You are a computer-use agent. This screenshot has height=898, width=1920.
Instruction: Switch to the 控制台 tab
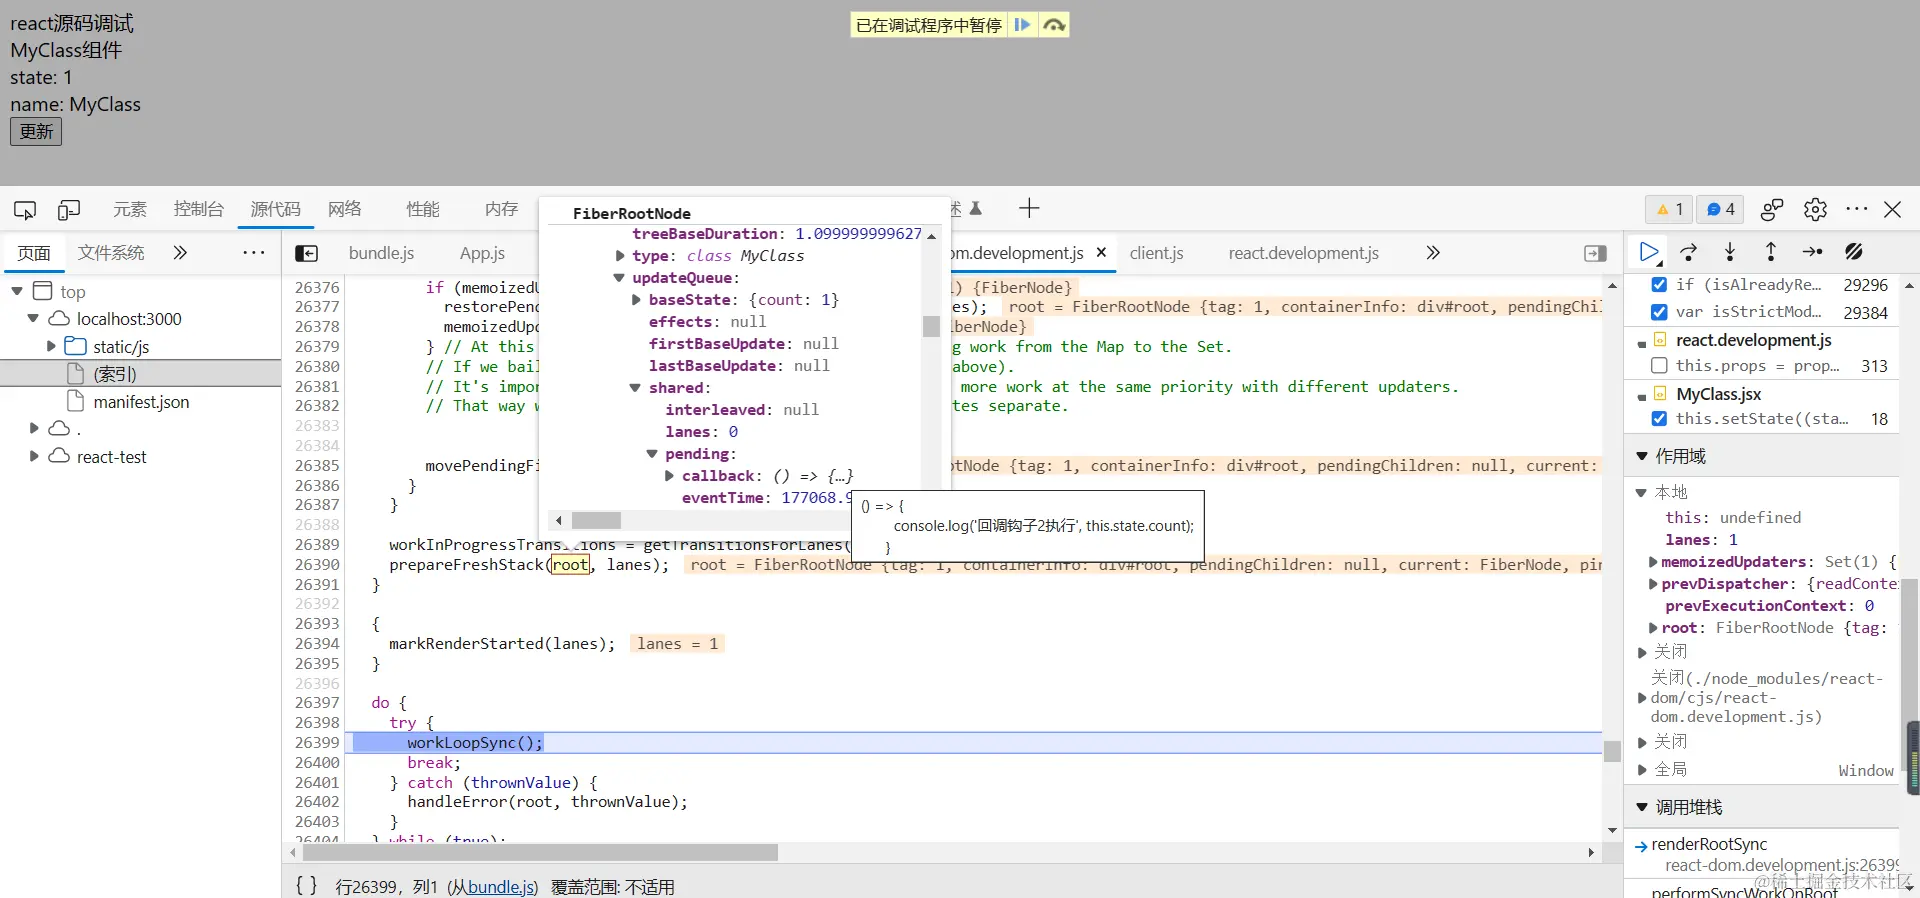point(199,209)
